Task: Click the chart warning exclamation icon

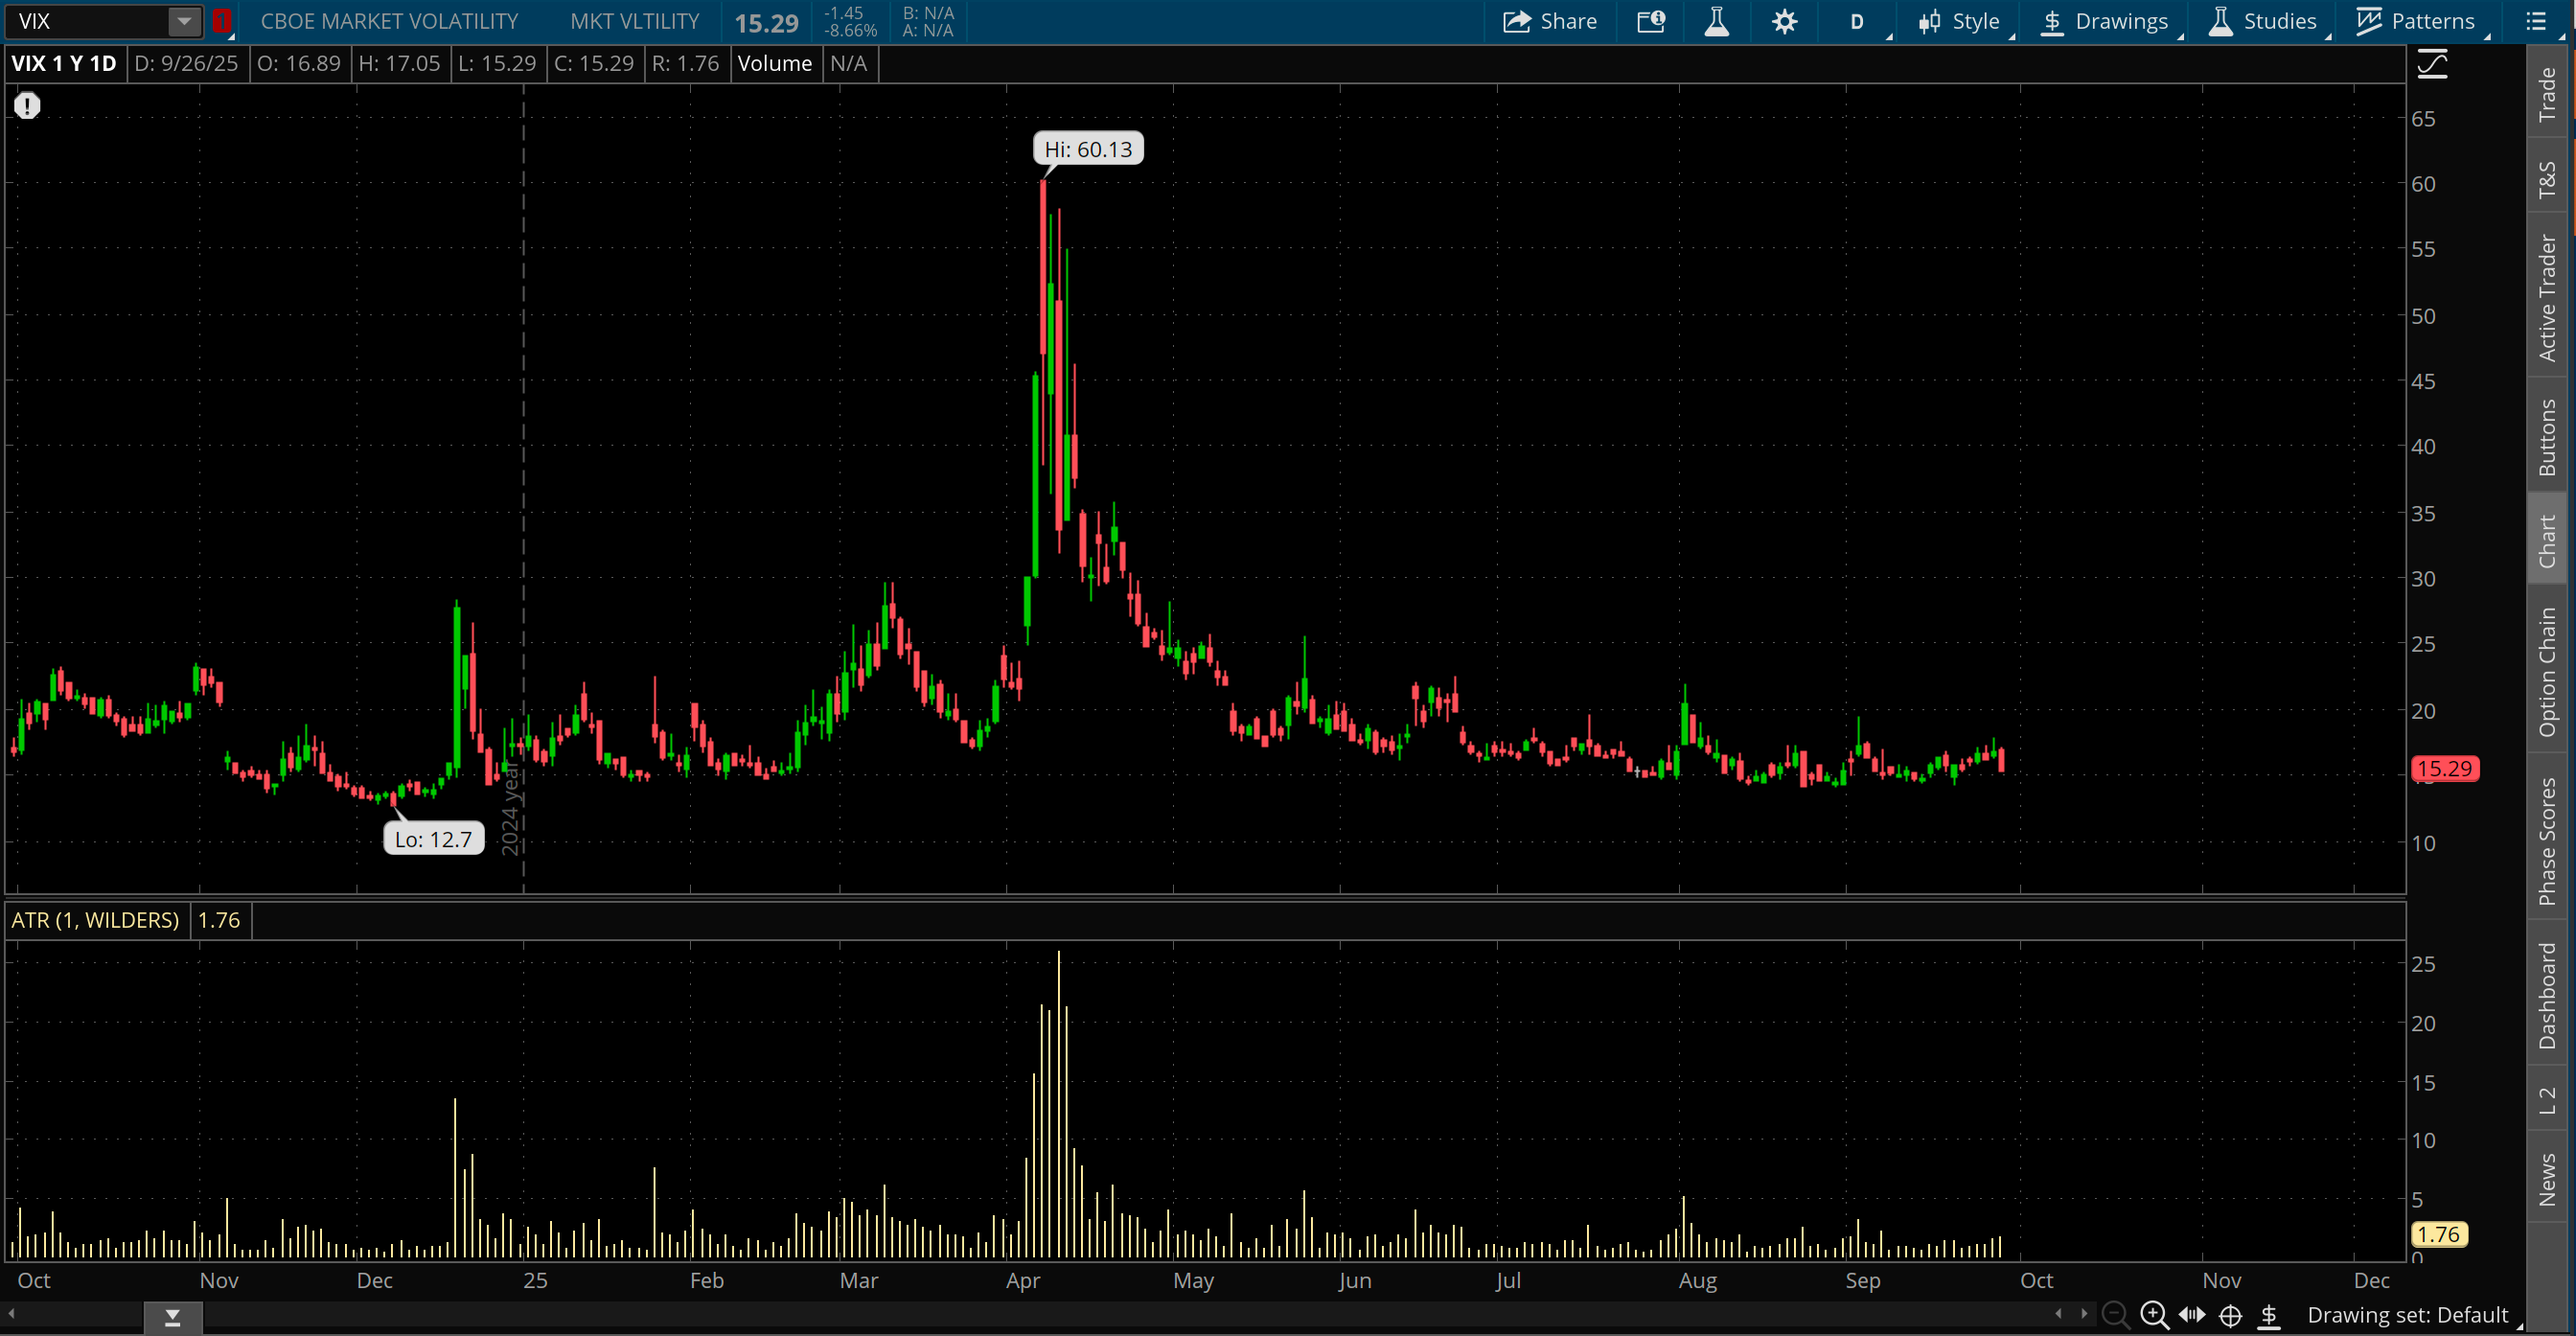Action: [27, 105]
